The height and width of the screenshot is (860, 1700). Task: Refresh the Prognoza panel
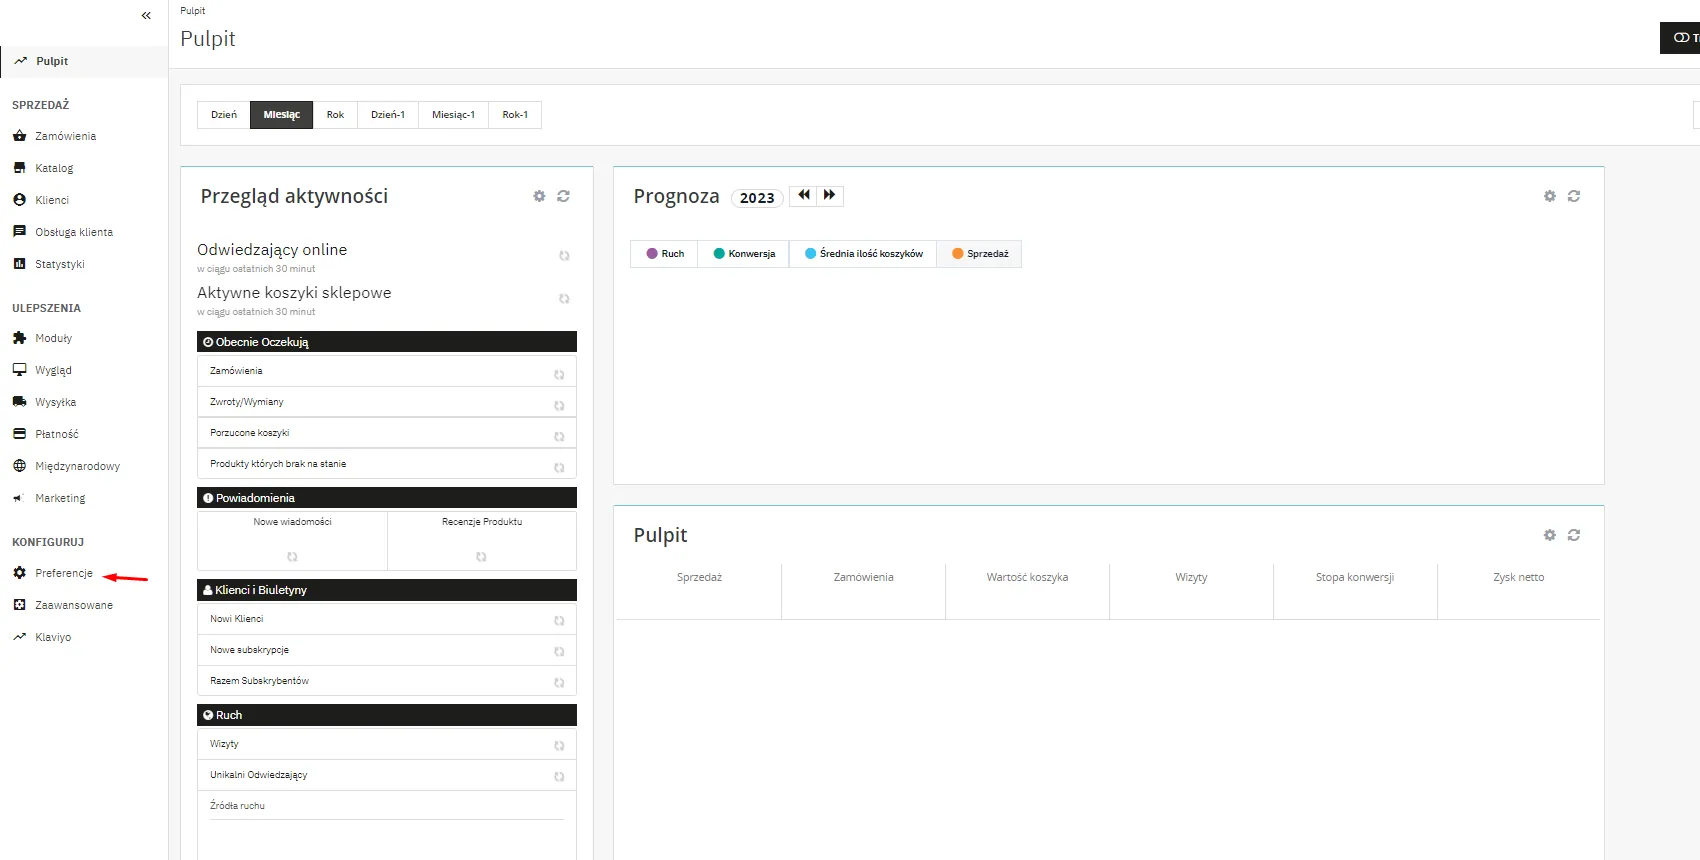coord(1573,196)
